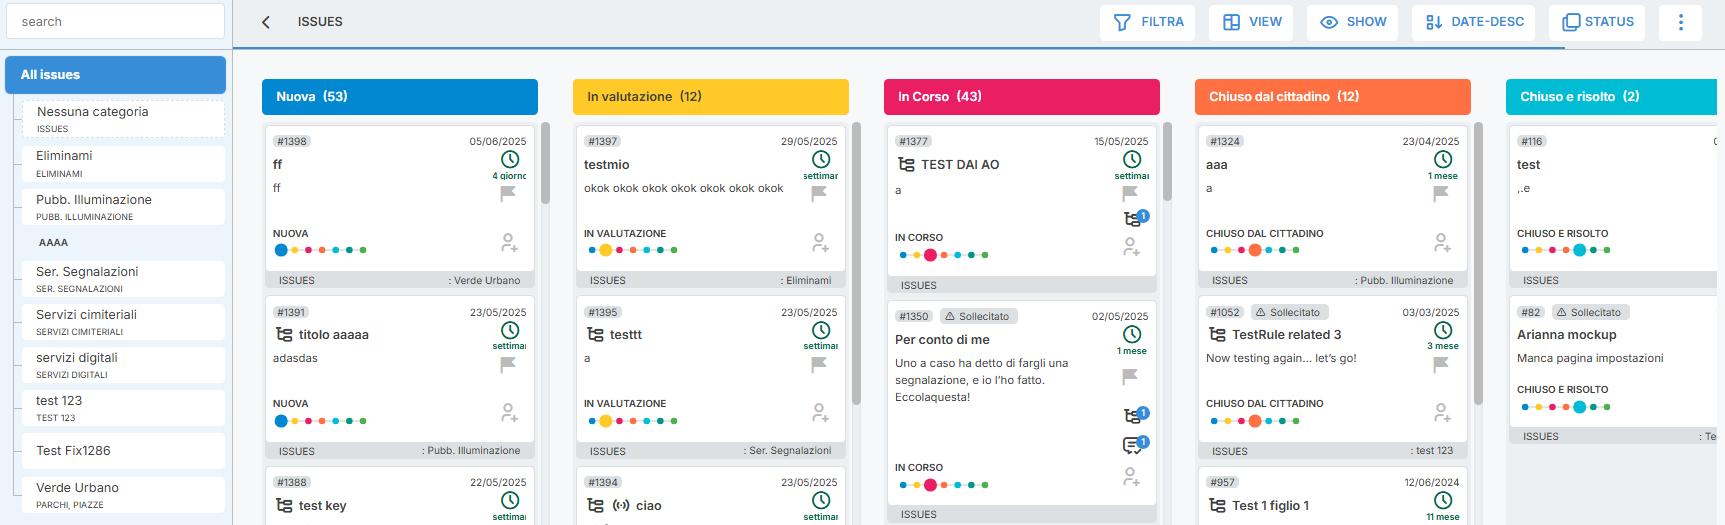Click the Sollecitato badge on issue #1350
1725x525 pixels.
click(x=977, y=316)
